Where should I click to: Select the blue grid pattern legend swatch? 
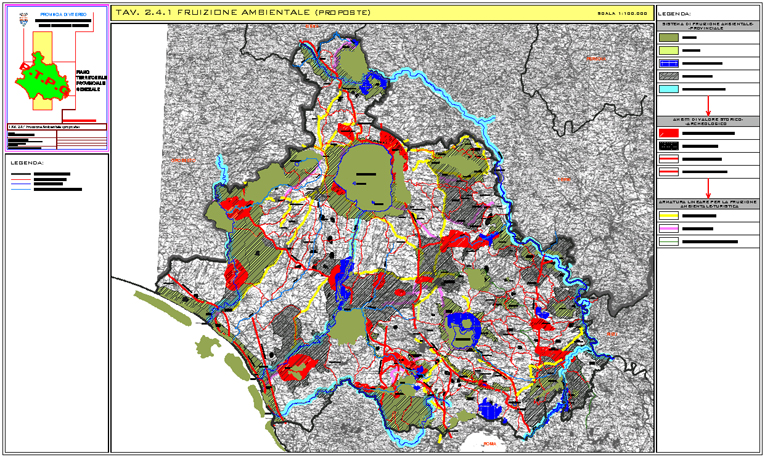click(669, 63)
